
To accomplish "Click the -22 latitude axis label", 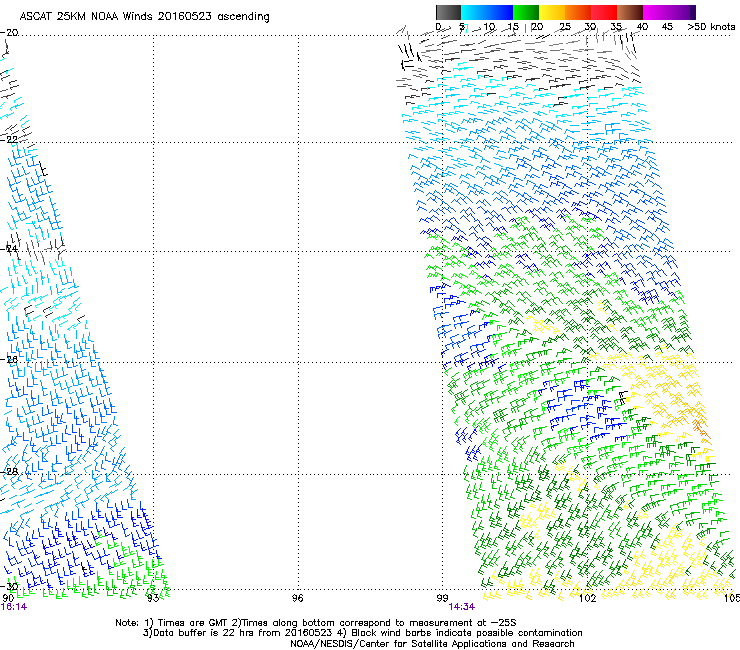I will [x=9, y=140].
